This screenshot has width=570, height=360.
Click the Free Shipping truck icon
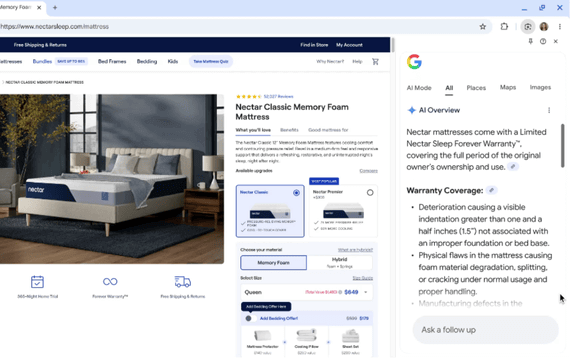click(x=182, y=282)
